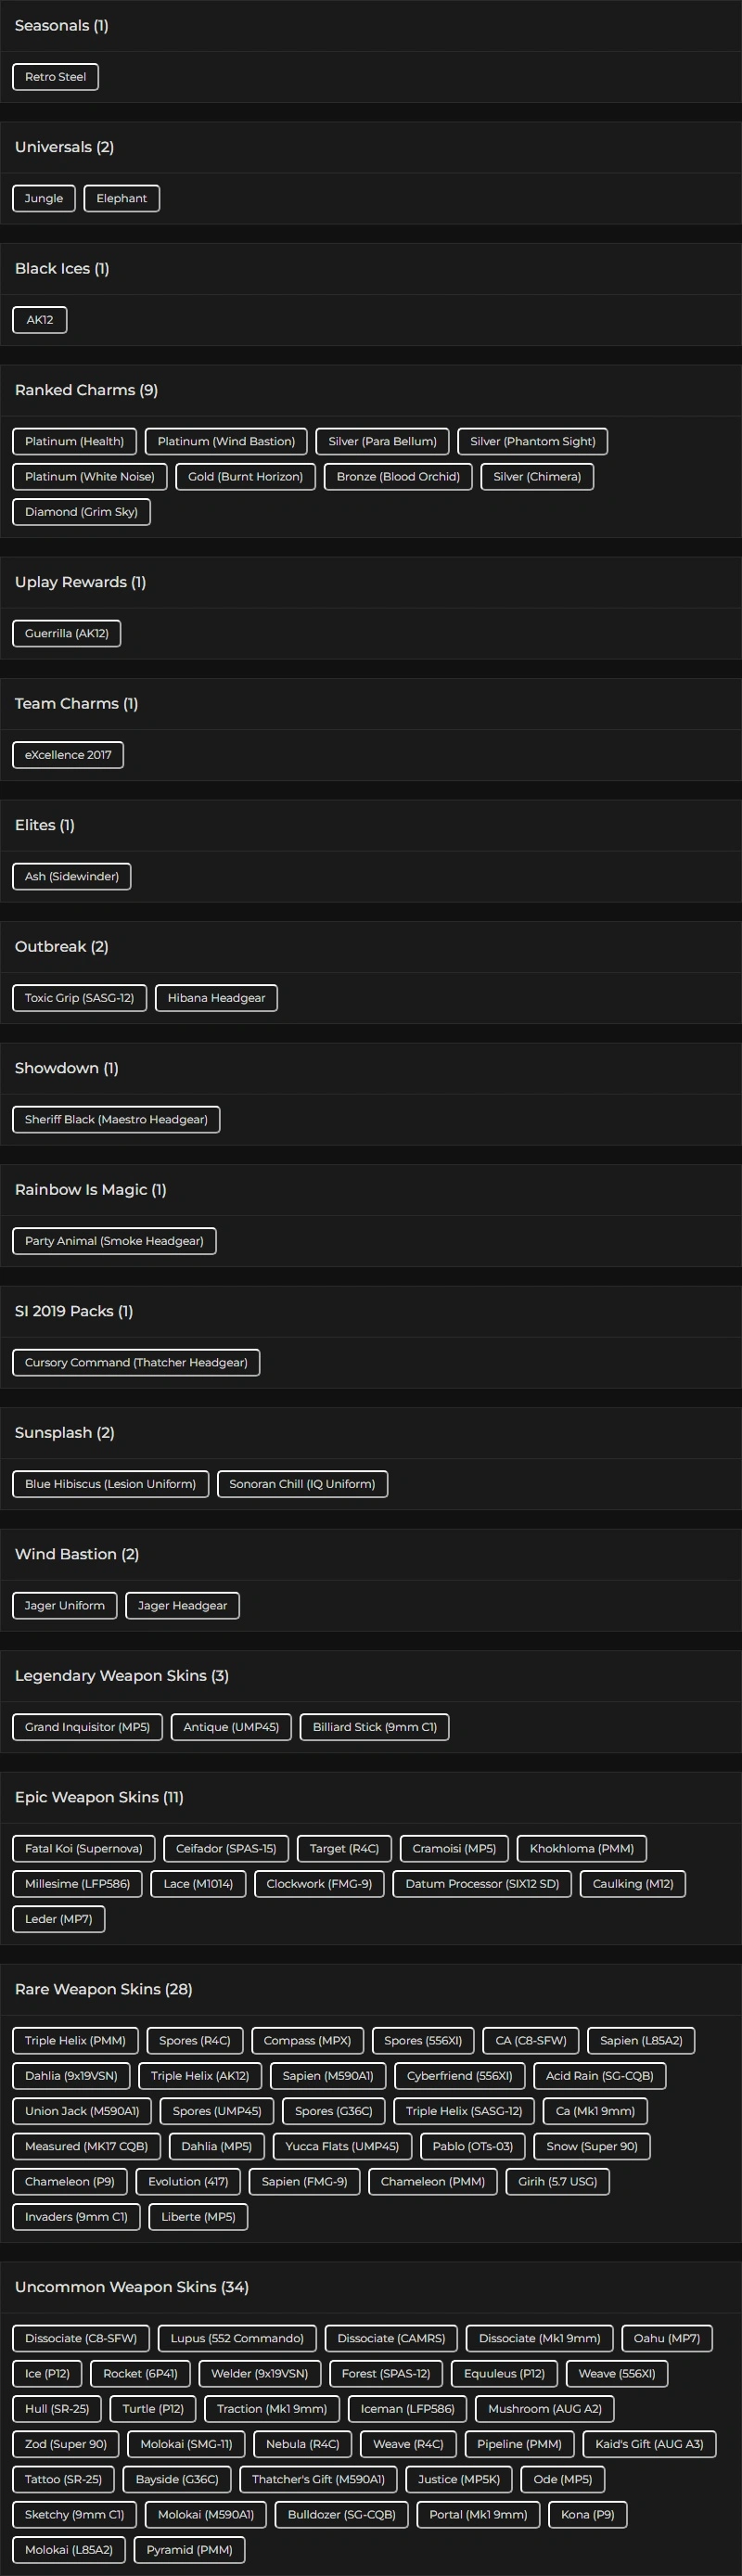This screenshot has height=2576, width=742.
Task: Click Party Animal (Smoke Headgear) tag
Action: pyautogui.click(x=114, y=1241)
